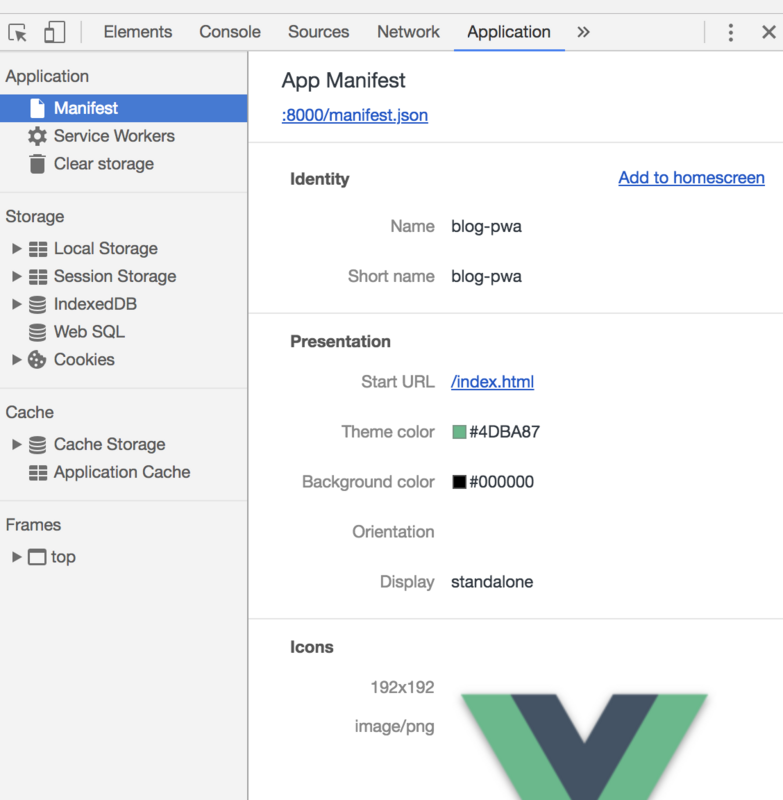Expand the Local Storage tree
The width and height of the screenshot is (783, 800).
(16, 248)
